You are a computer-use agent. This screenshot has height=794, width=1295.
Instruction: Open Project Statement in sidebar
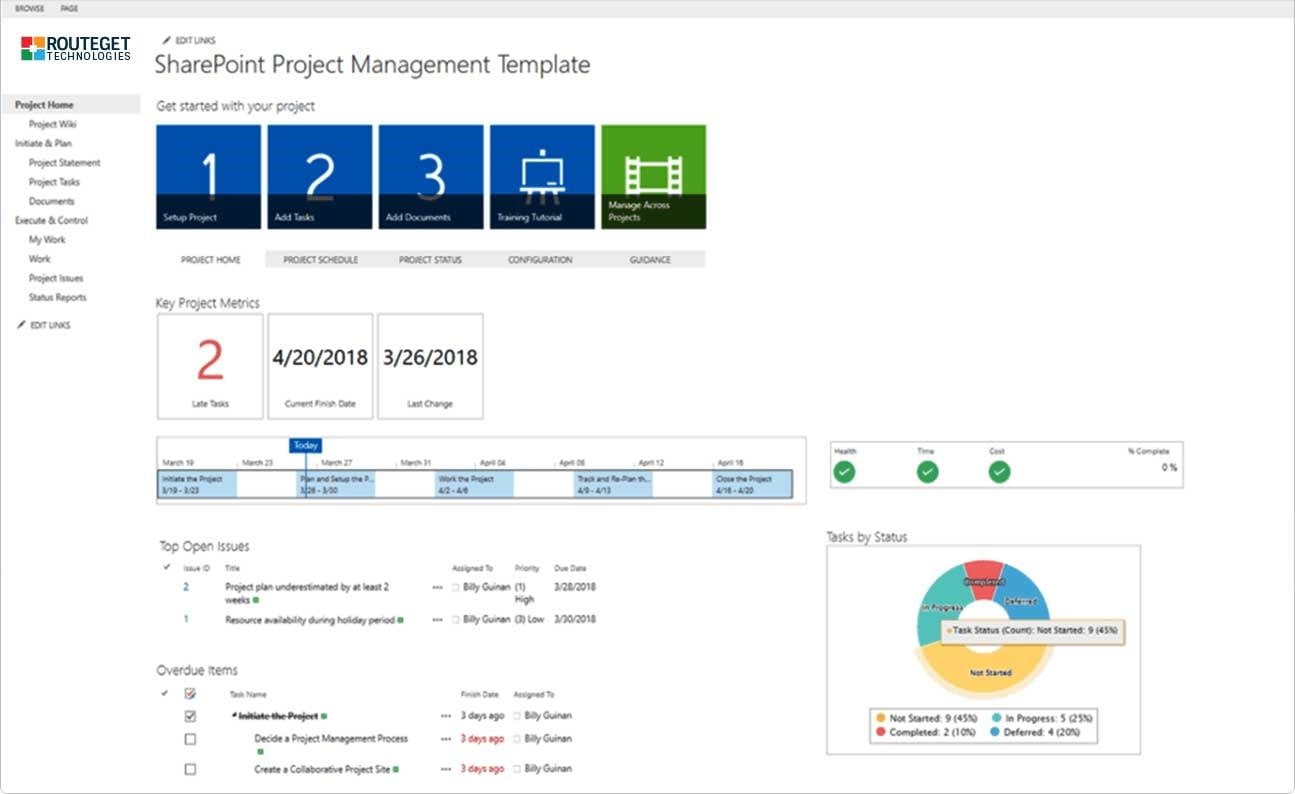(65, 163)
